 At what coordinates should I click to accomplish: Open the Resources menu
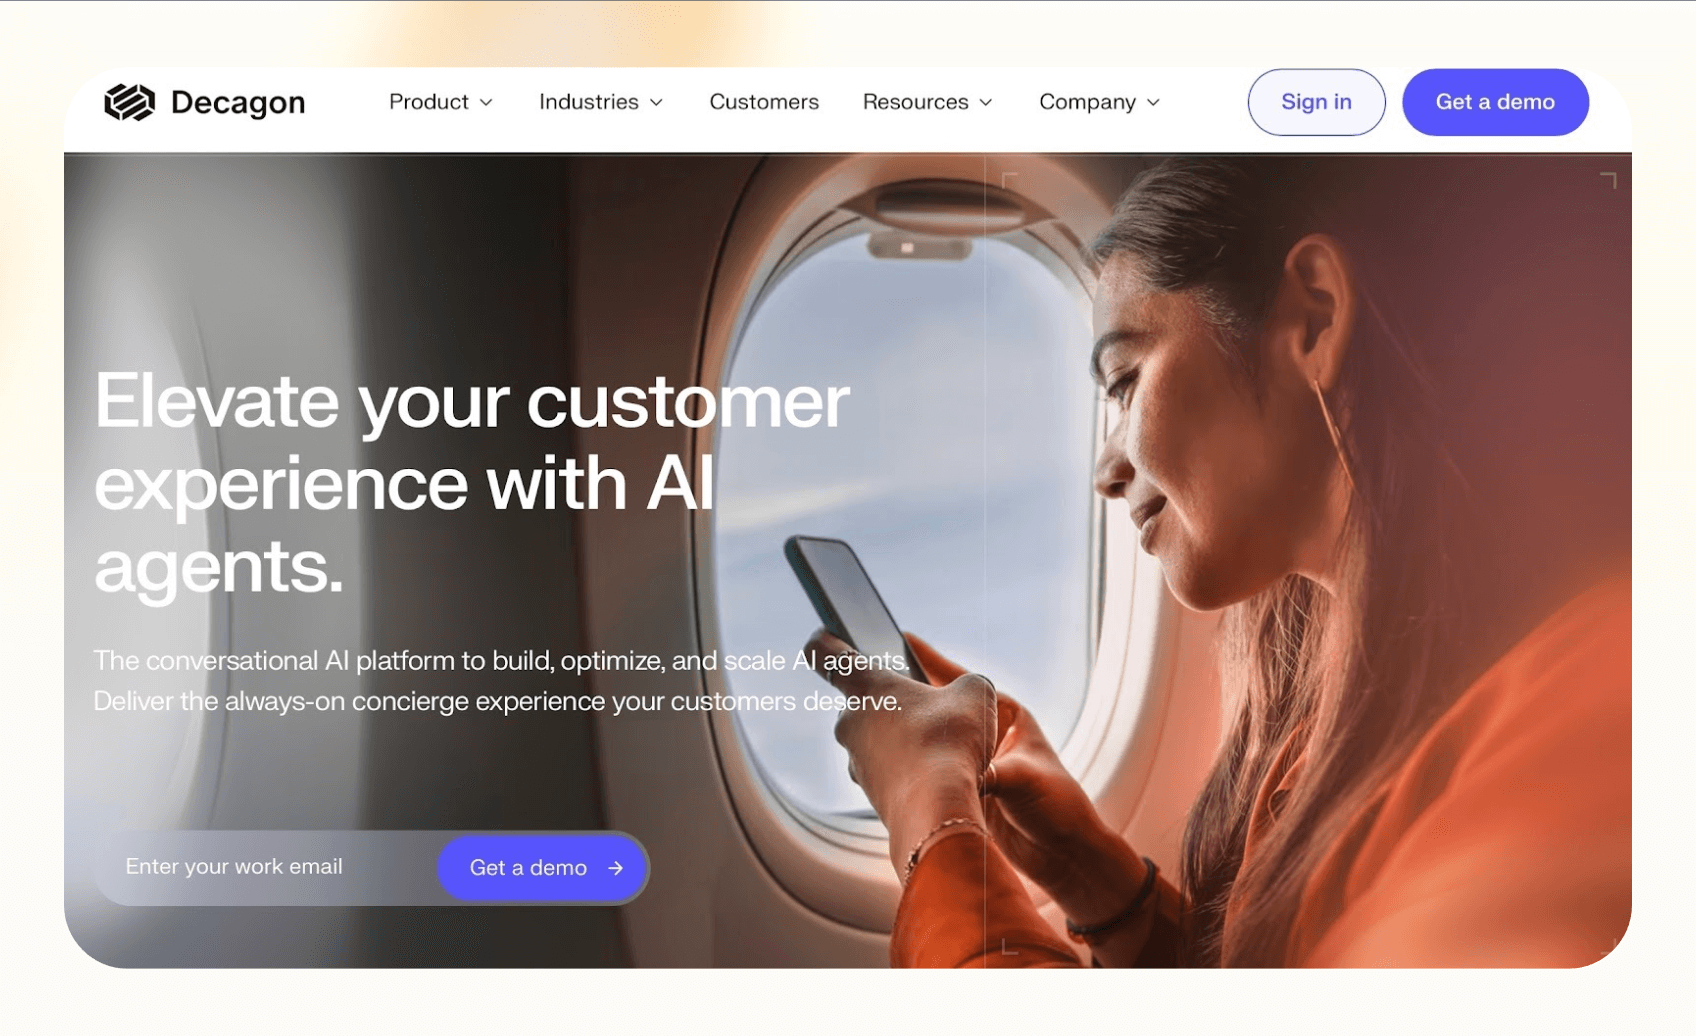point(928,102)
